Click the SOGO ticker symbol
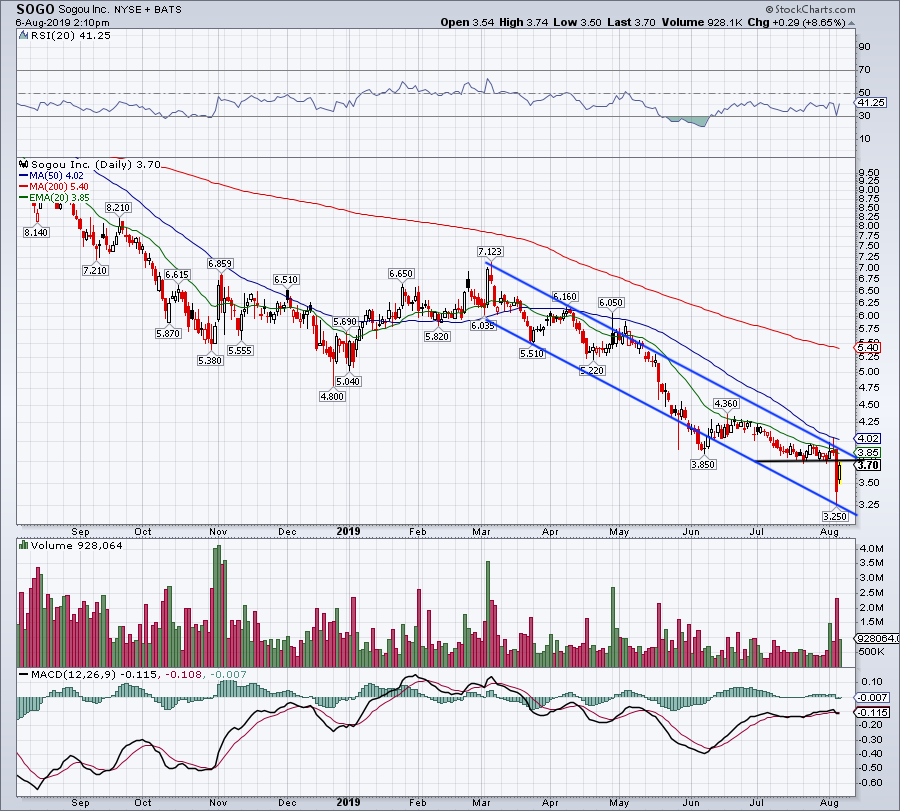Viewport: 900px width, 811px height. (x=35, y=9)
